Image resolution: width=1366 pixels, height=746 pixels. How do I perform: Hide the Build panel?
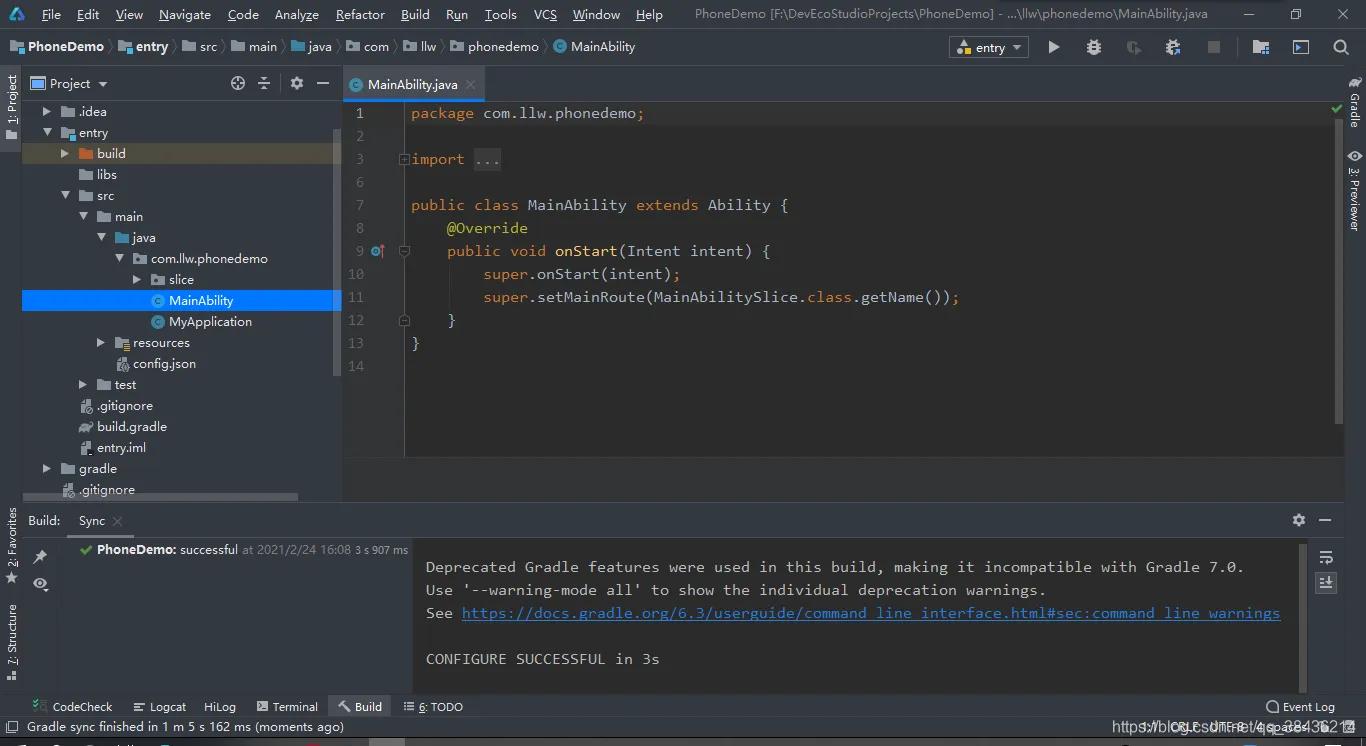[x=1325, y=520]
